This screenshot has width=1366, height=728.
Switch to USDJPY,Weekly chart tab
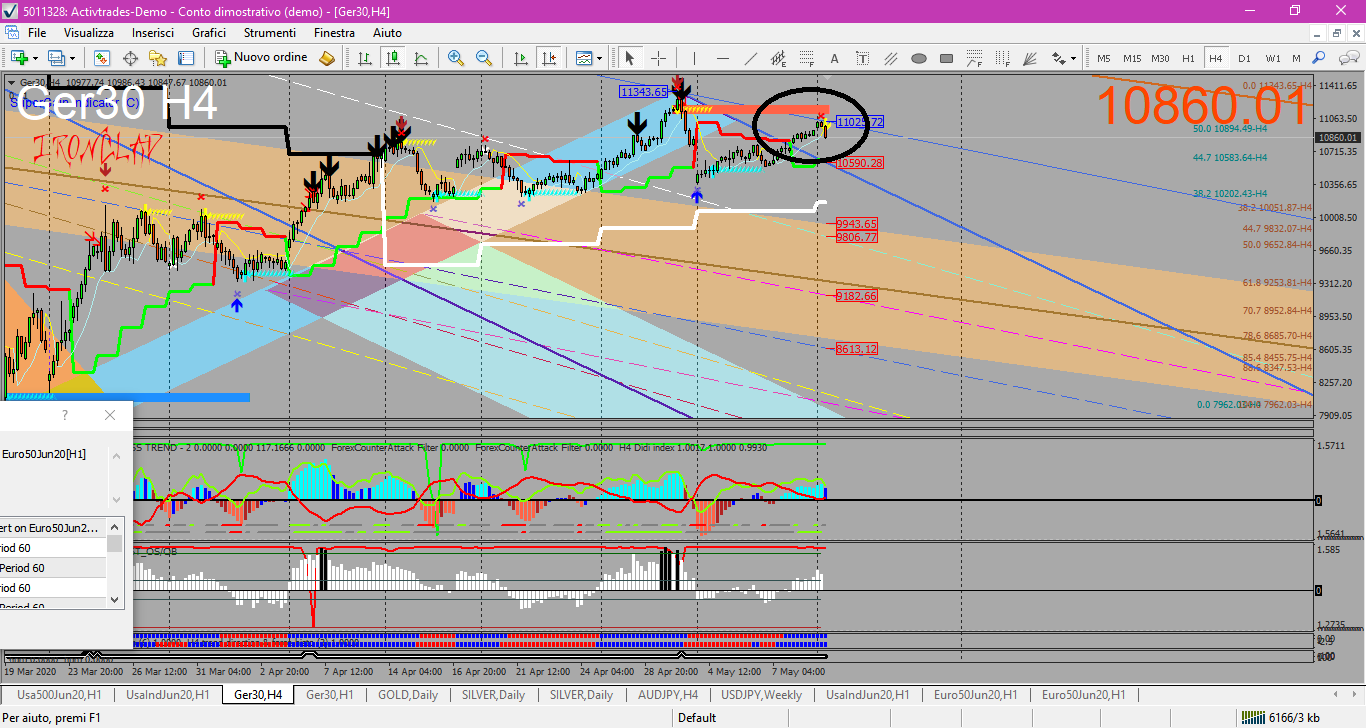761,694
